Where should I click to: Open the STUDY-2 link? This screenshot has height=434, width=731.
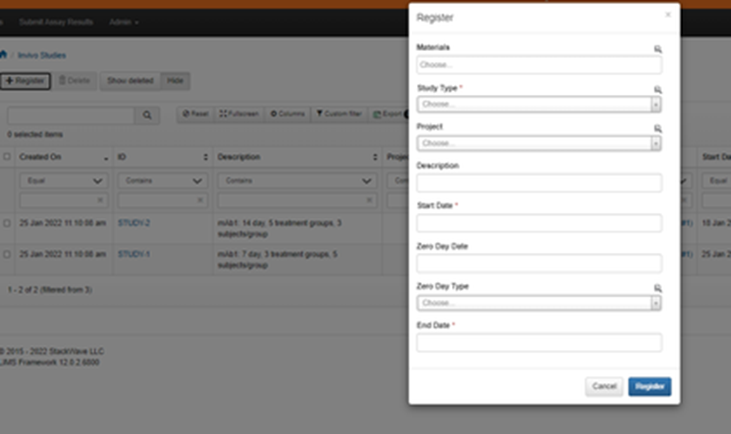pyautogui.click(x=134, y=223)
